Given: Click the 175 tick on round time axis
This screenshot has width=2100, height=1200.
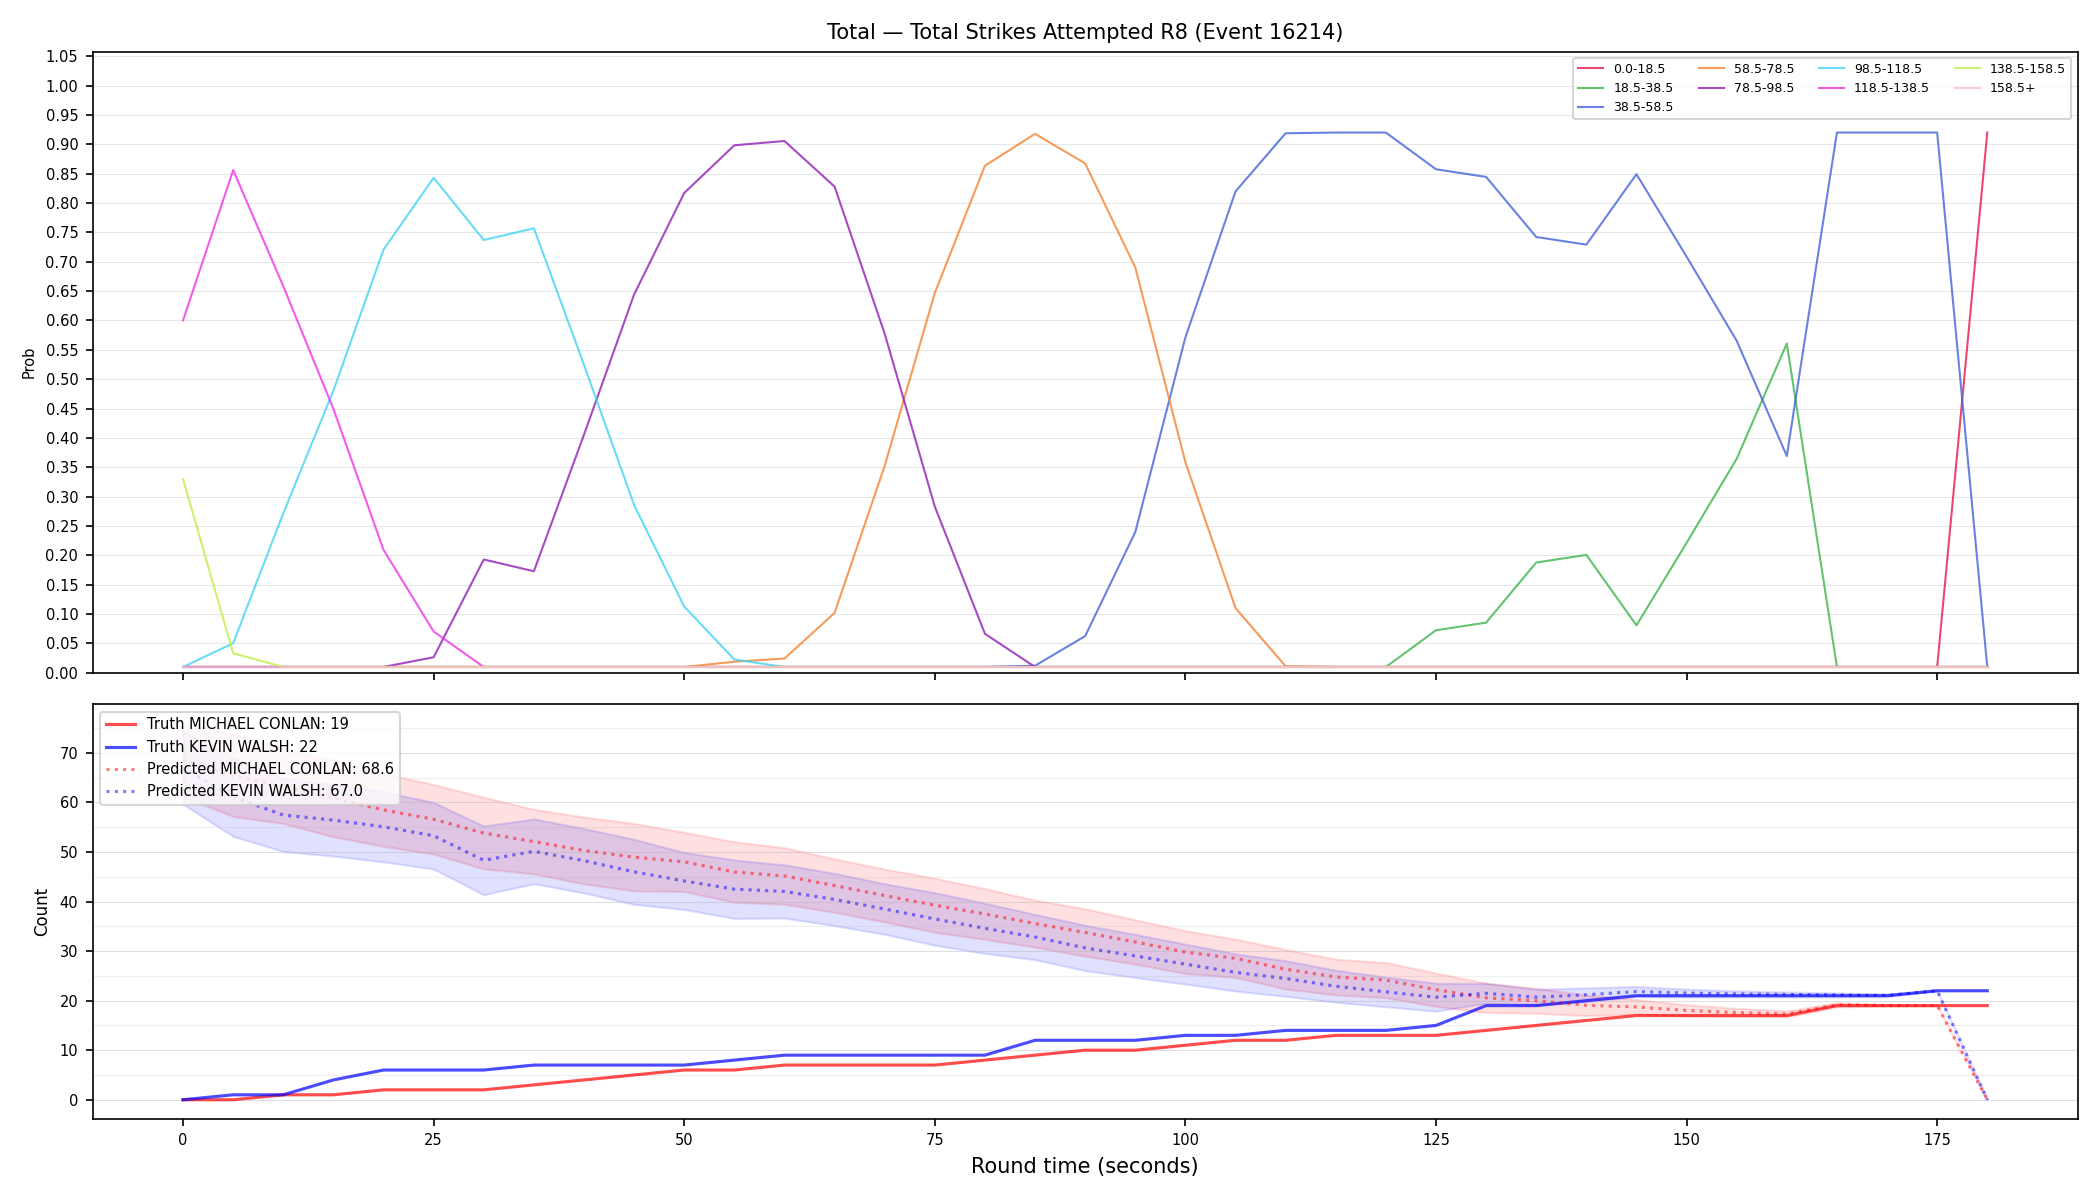Looking at the screenshot, I should 1937,1139.
